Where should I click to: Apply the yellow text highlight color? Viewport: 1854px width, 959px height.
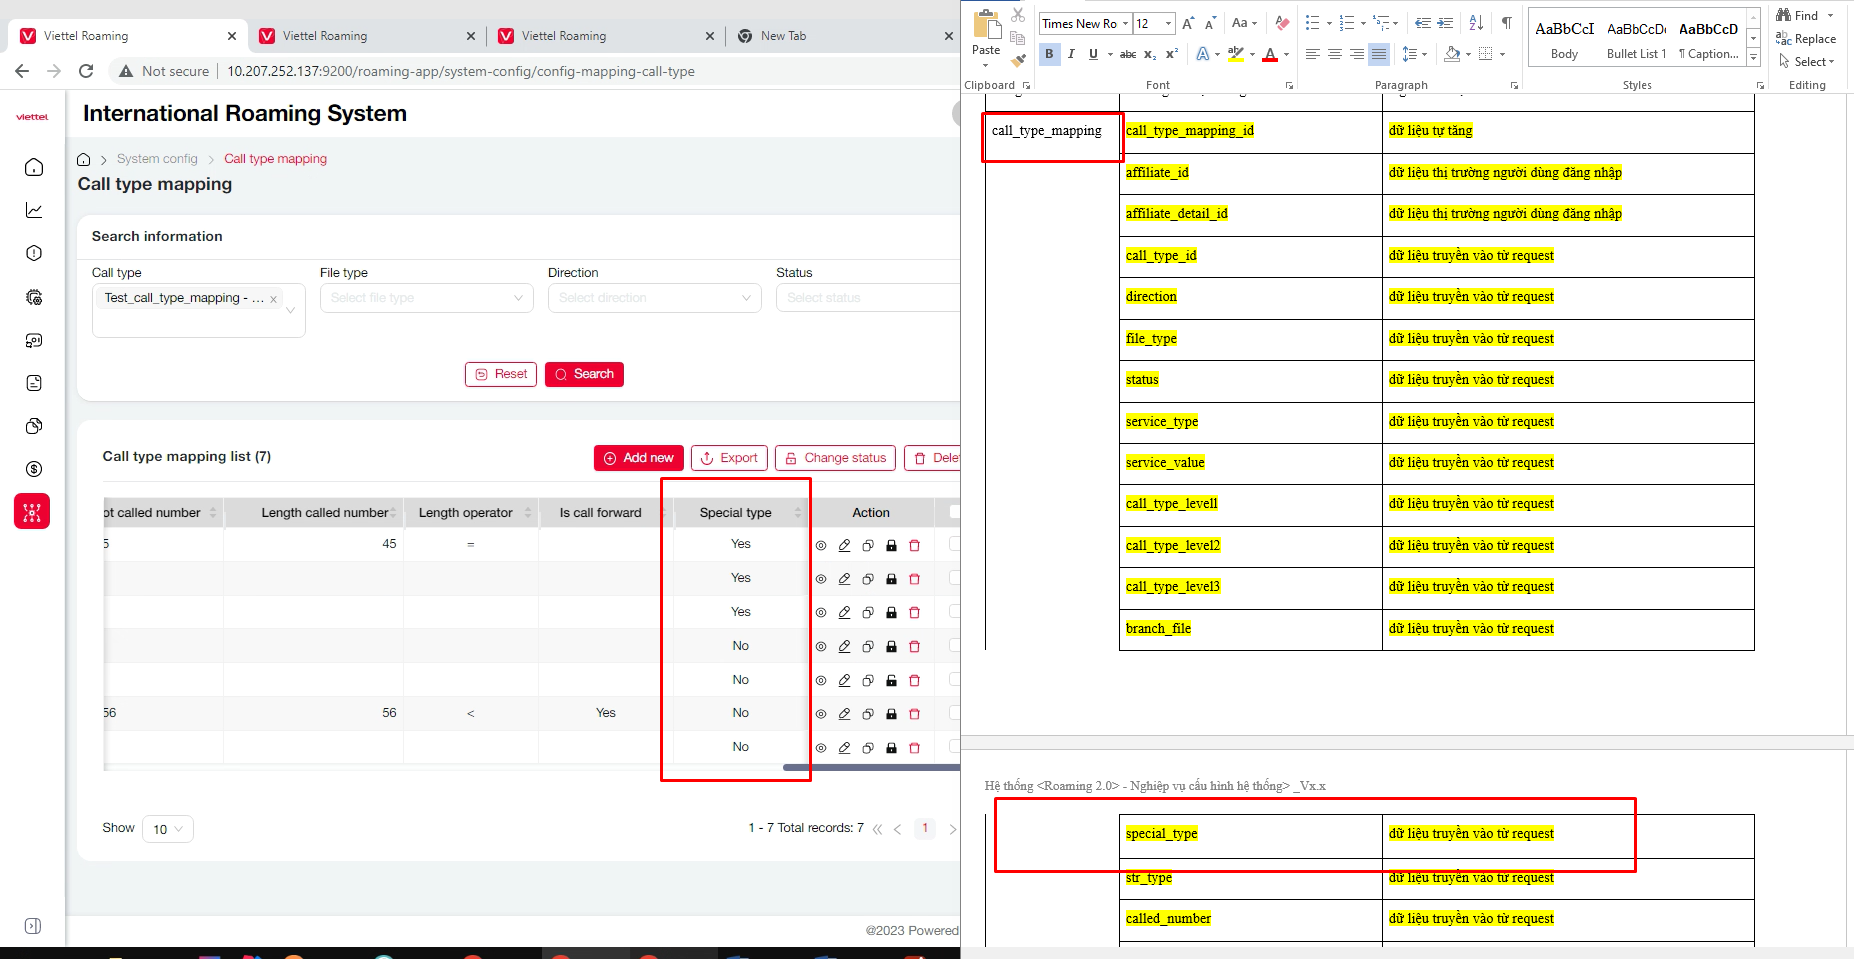(1236, 54)
